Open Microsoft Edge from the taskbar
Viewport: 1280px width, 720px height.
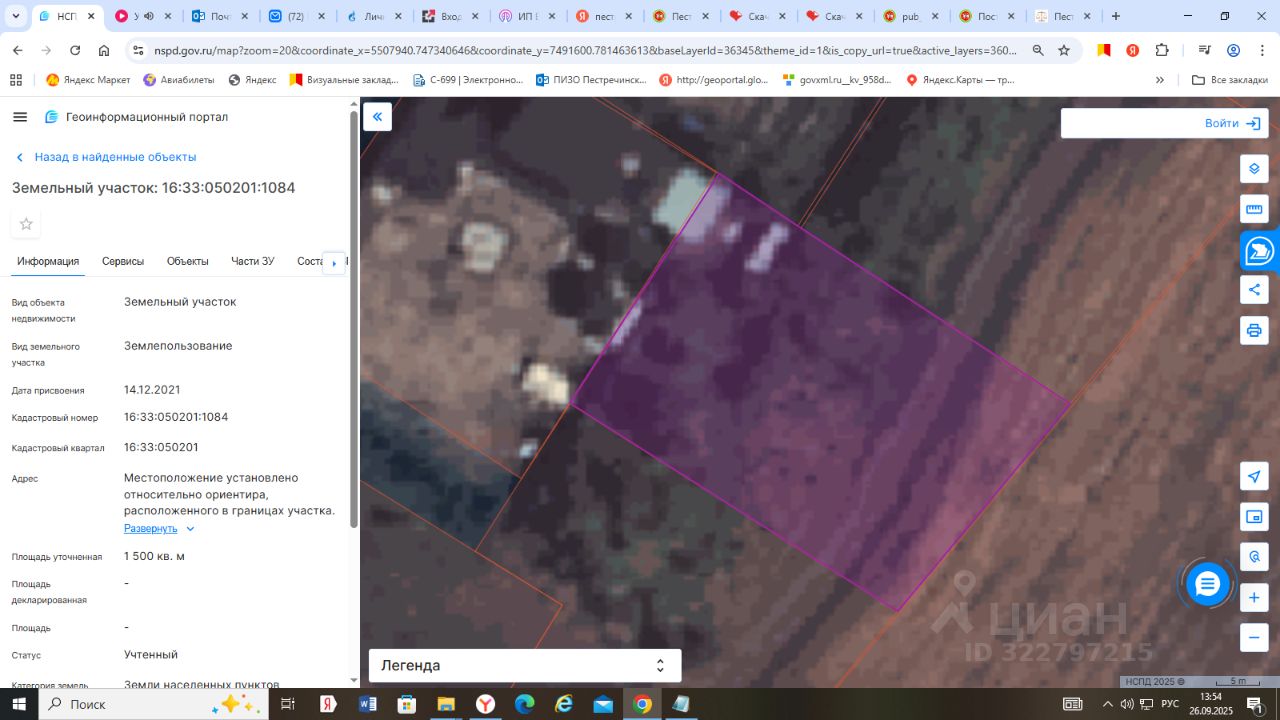tap(524, 704)
